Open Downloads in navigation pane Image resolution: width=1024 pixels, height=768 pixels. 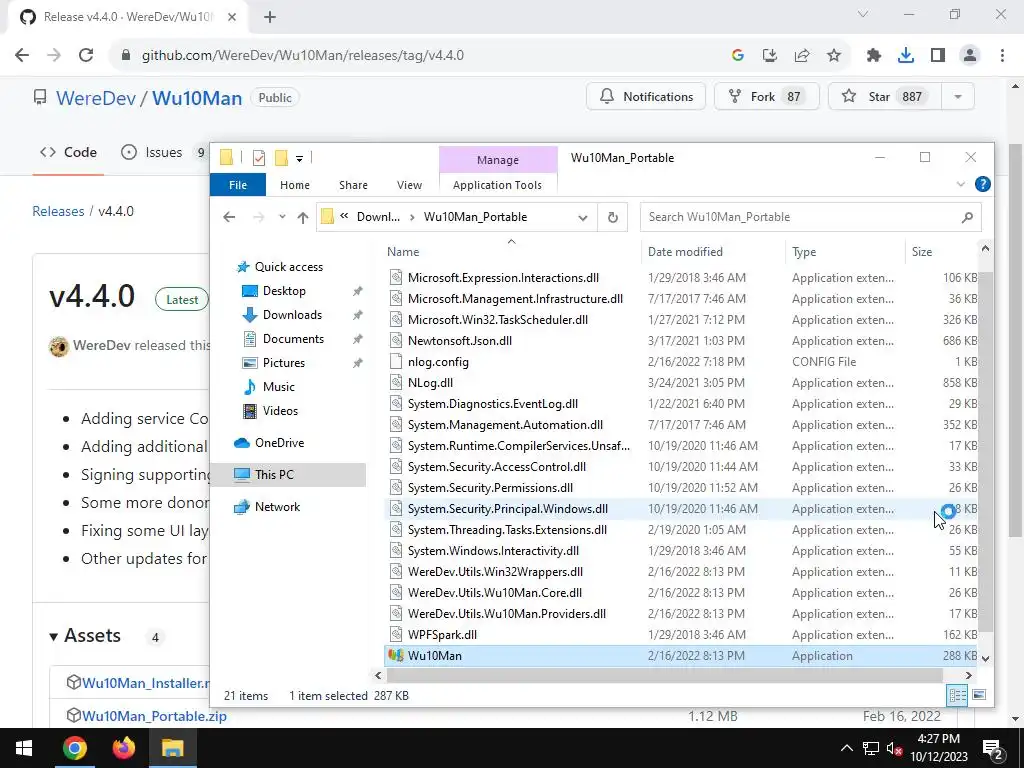(x=292, y=315)
